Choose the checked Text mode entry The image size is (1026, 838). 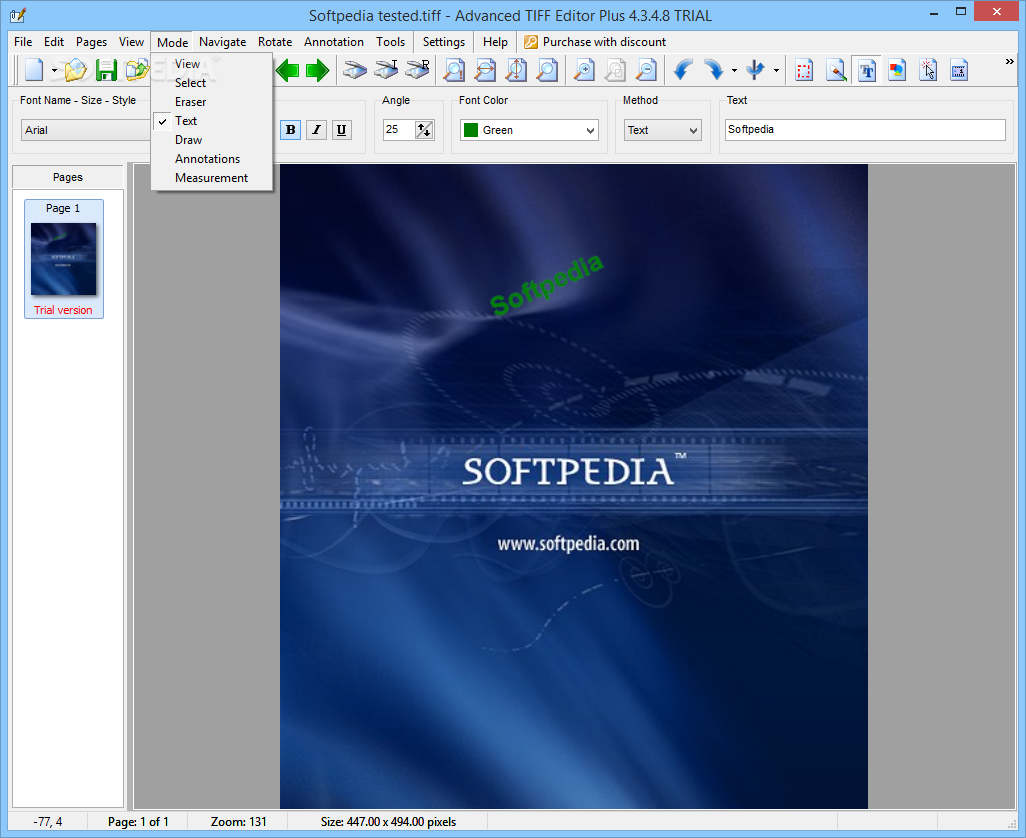click(212, 121)
